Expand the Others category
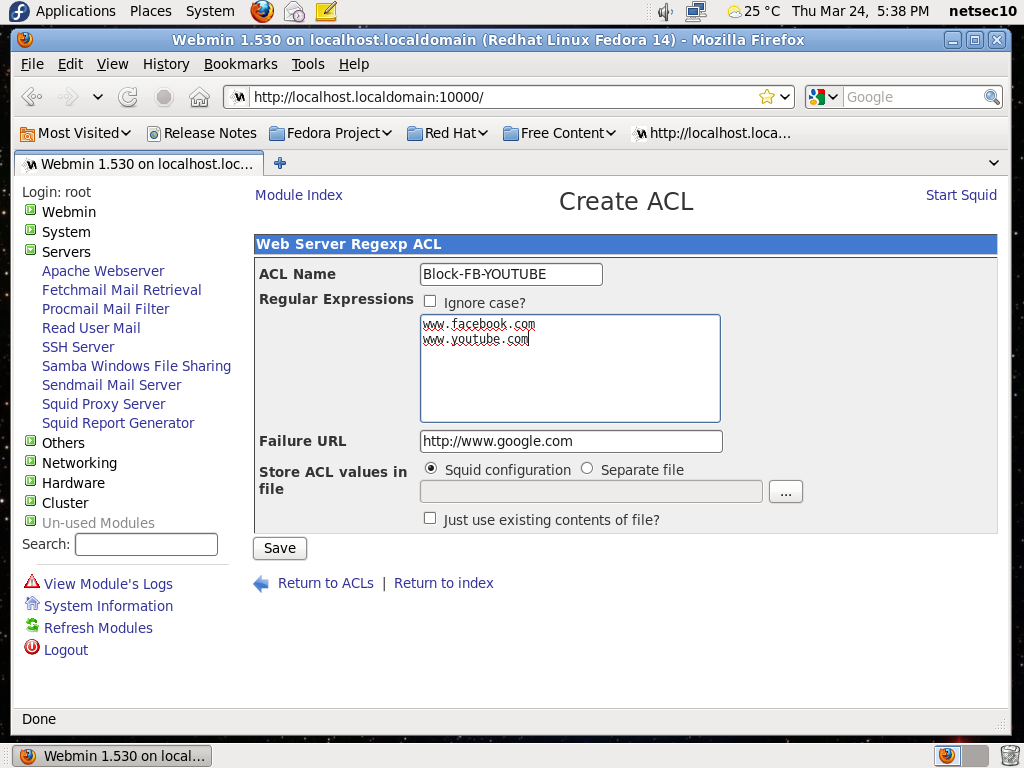The height and width of the screenshot is (768, 1024). (x=31, y=441)
